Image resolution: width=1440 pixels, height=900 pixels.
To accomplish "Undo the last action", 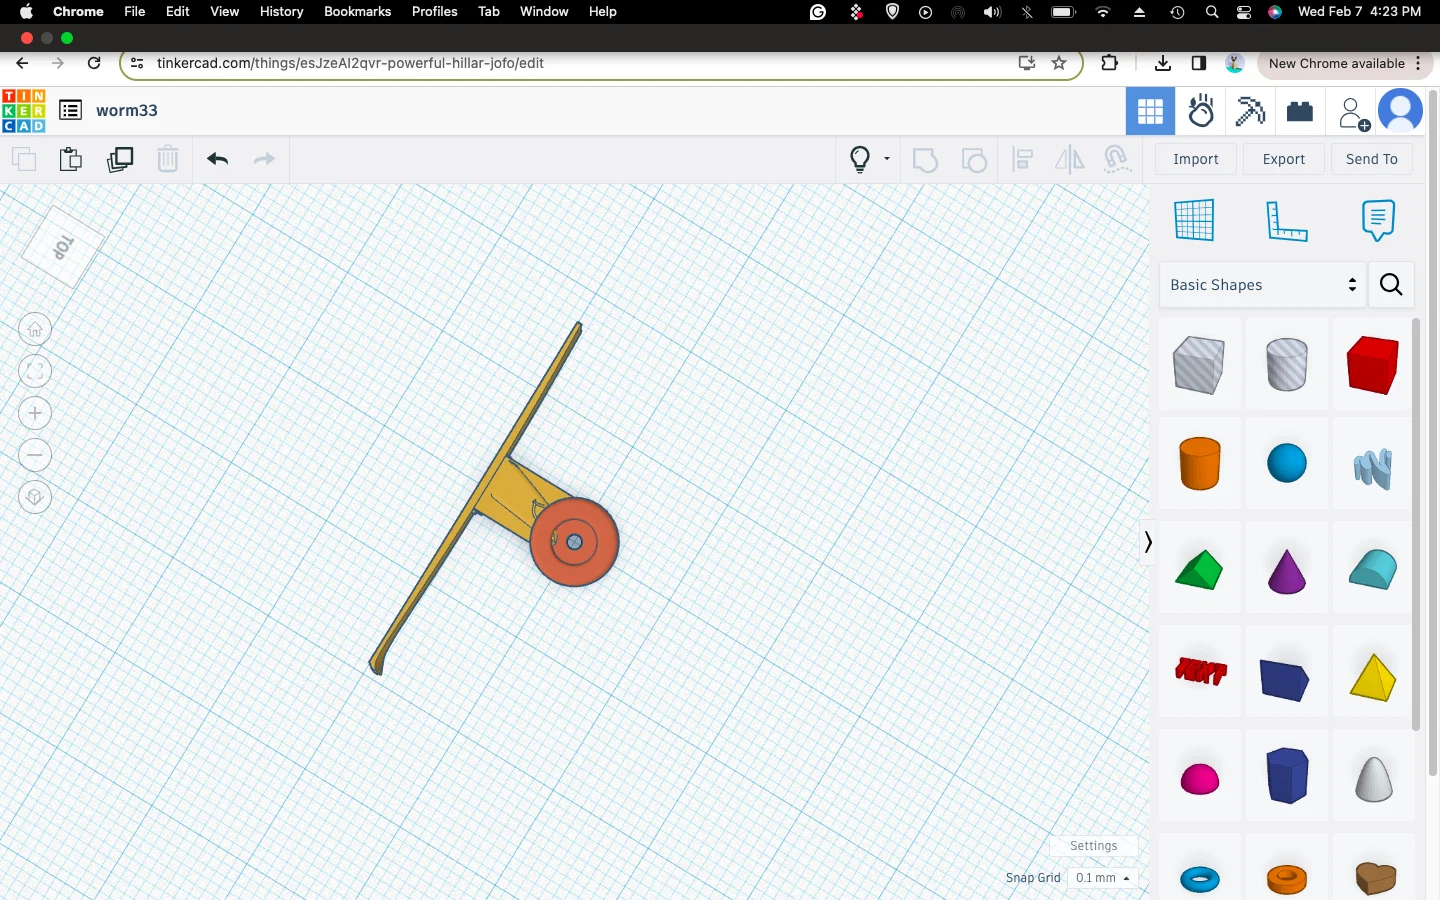I will [218, 159].
